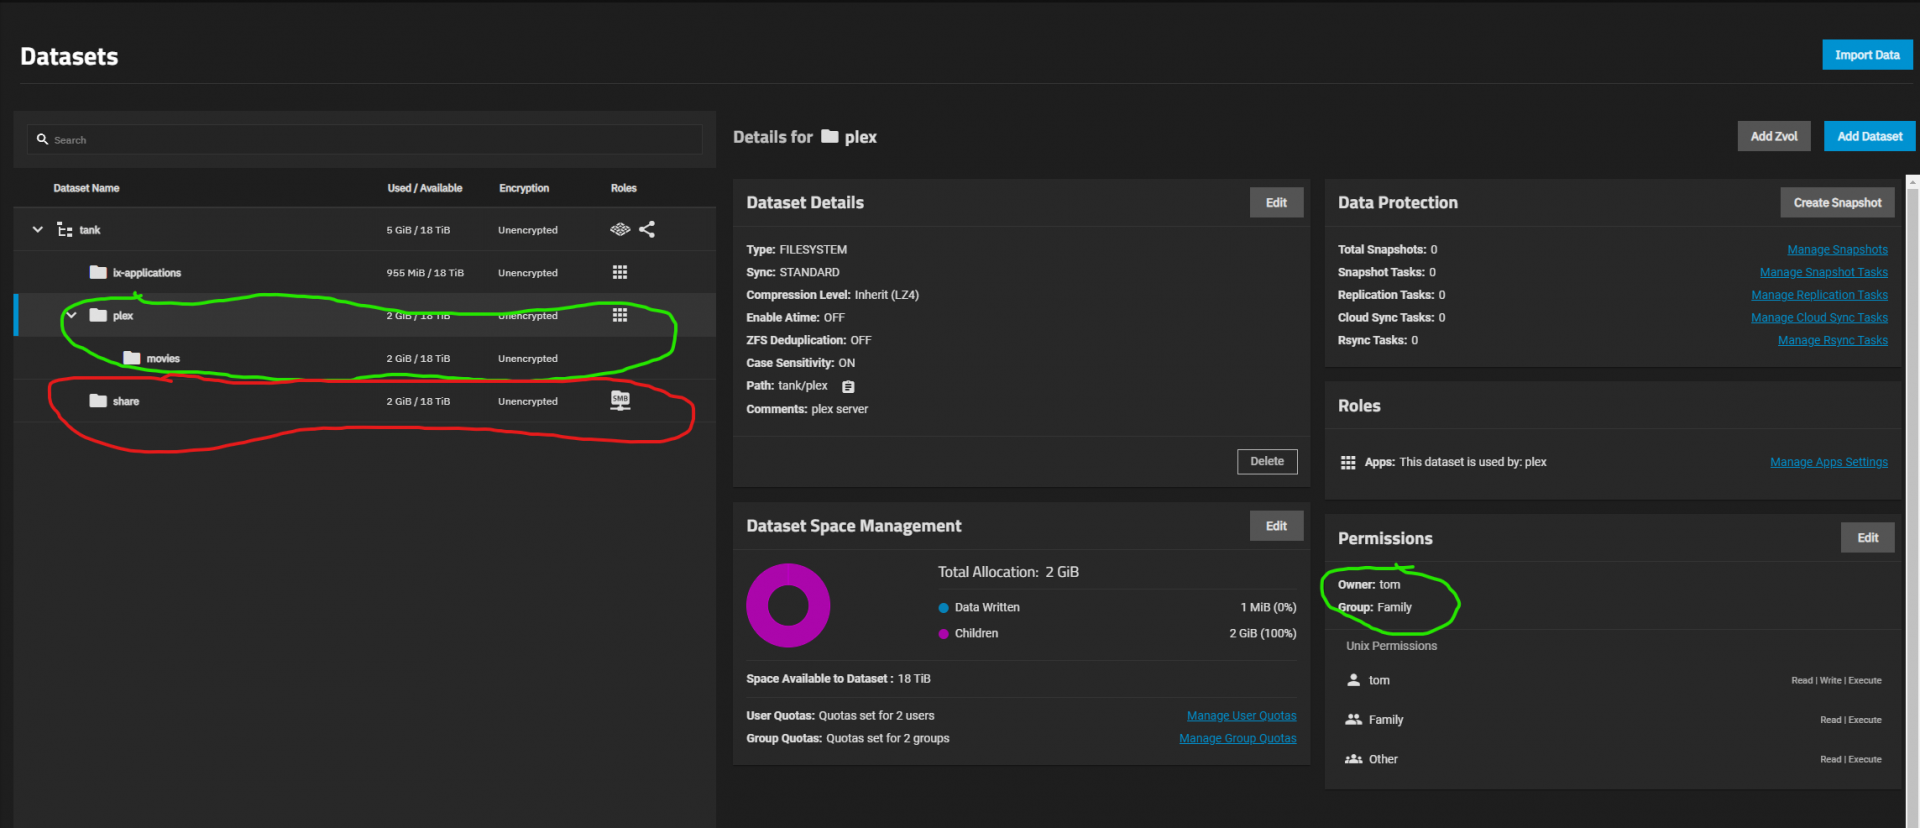Select the share dataset row
The width and height of the screenshot is (1920, 828).
point(126,401)
